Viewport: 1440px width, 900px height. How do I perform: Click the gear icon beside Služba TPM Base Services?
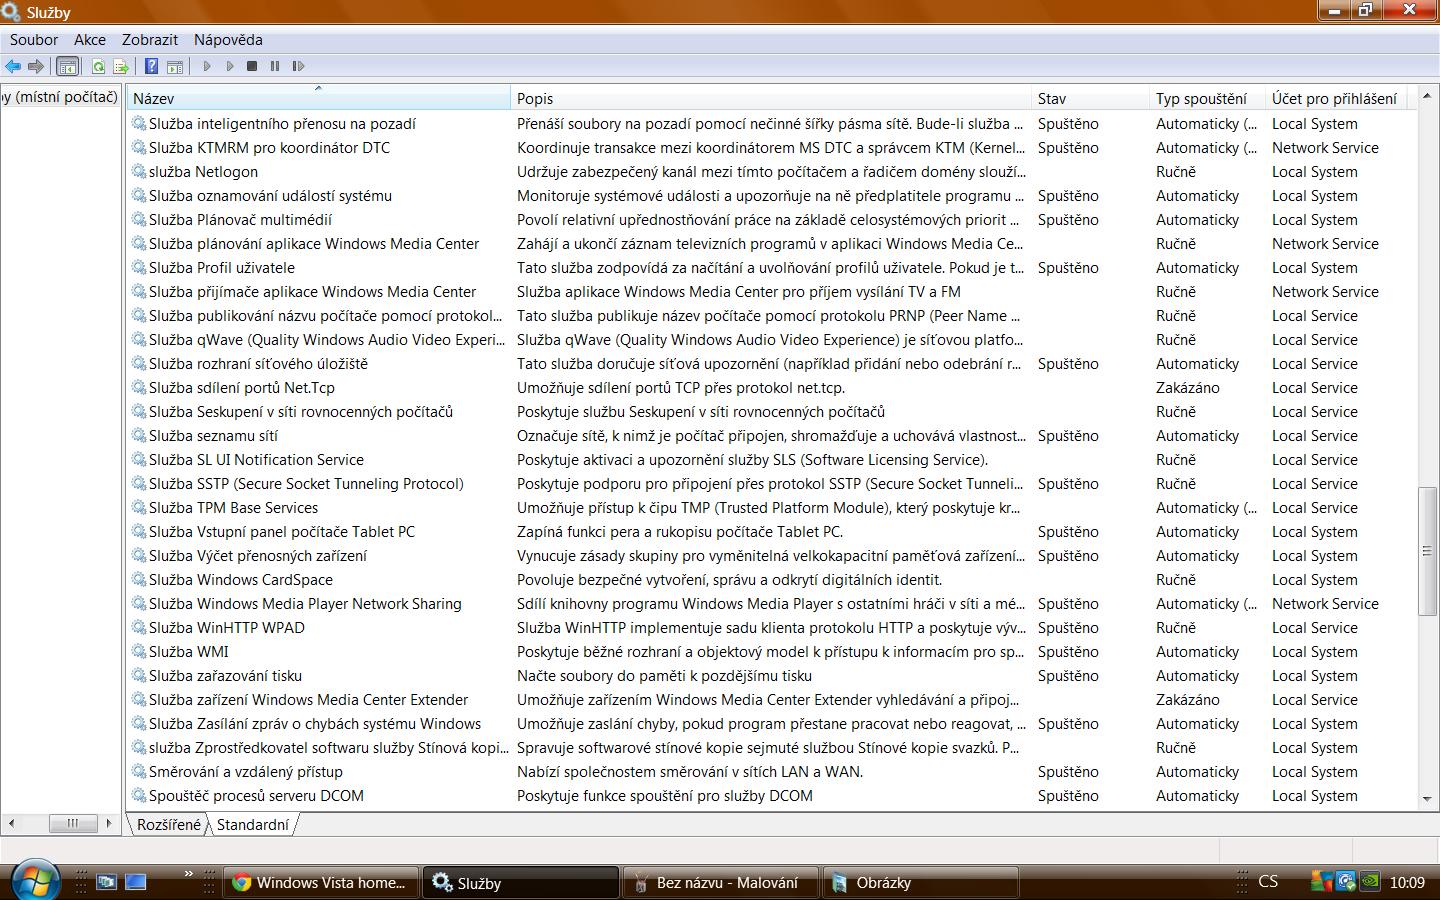(139, 508)
